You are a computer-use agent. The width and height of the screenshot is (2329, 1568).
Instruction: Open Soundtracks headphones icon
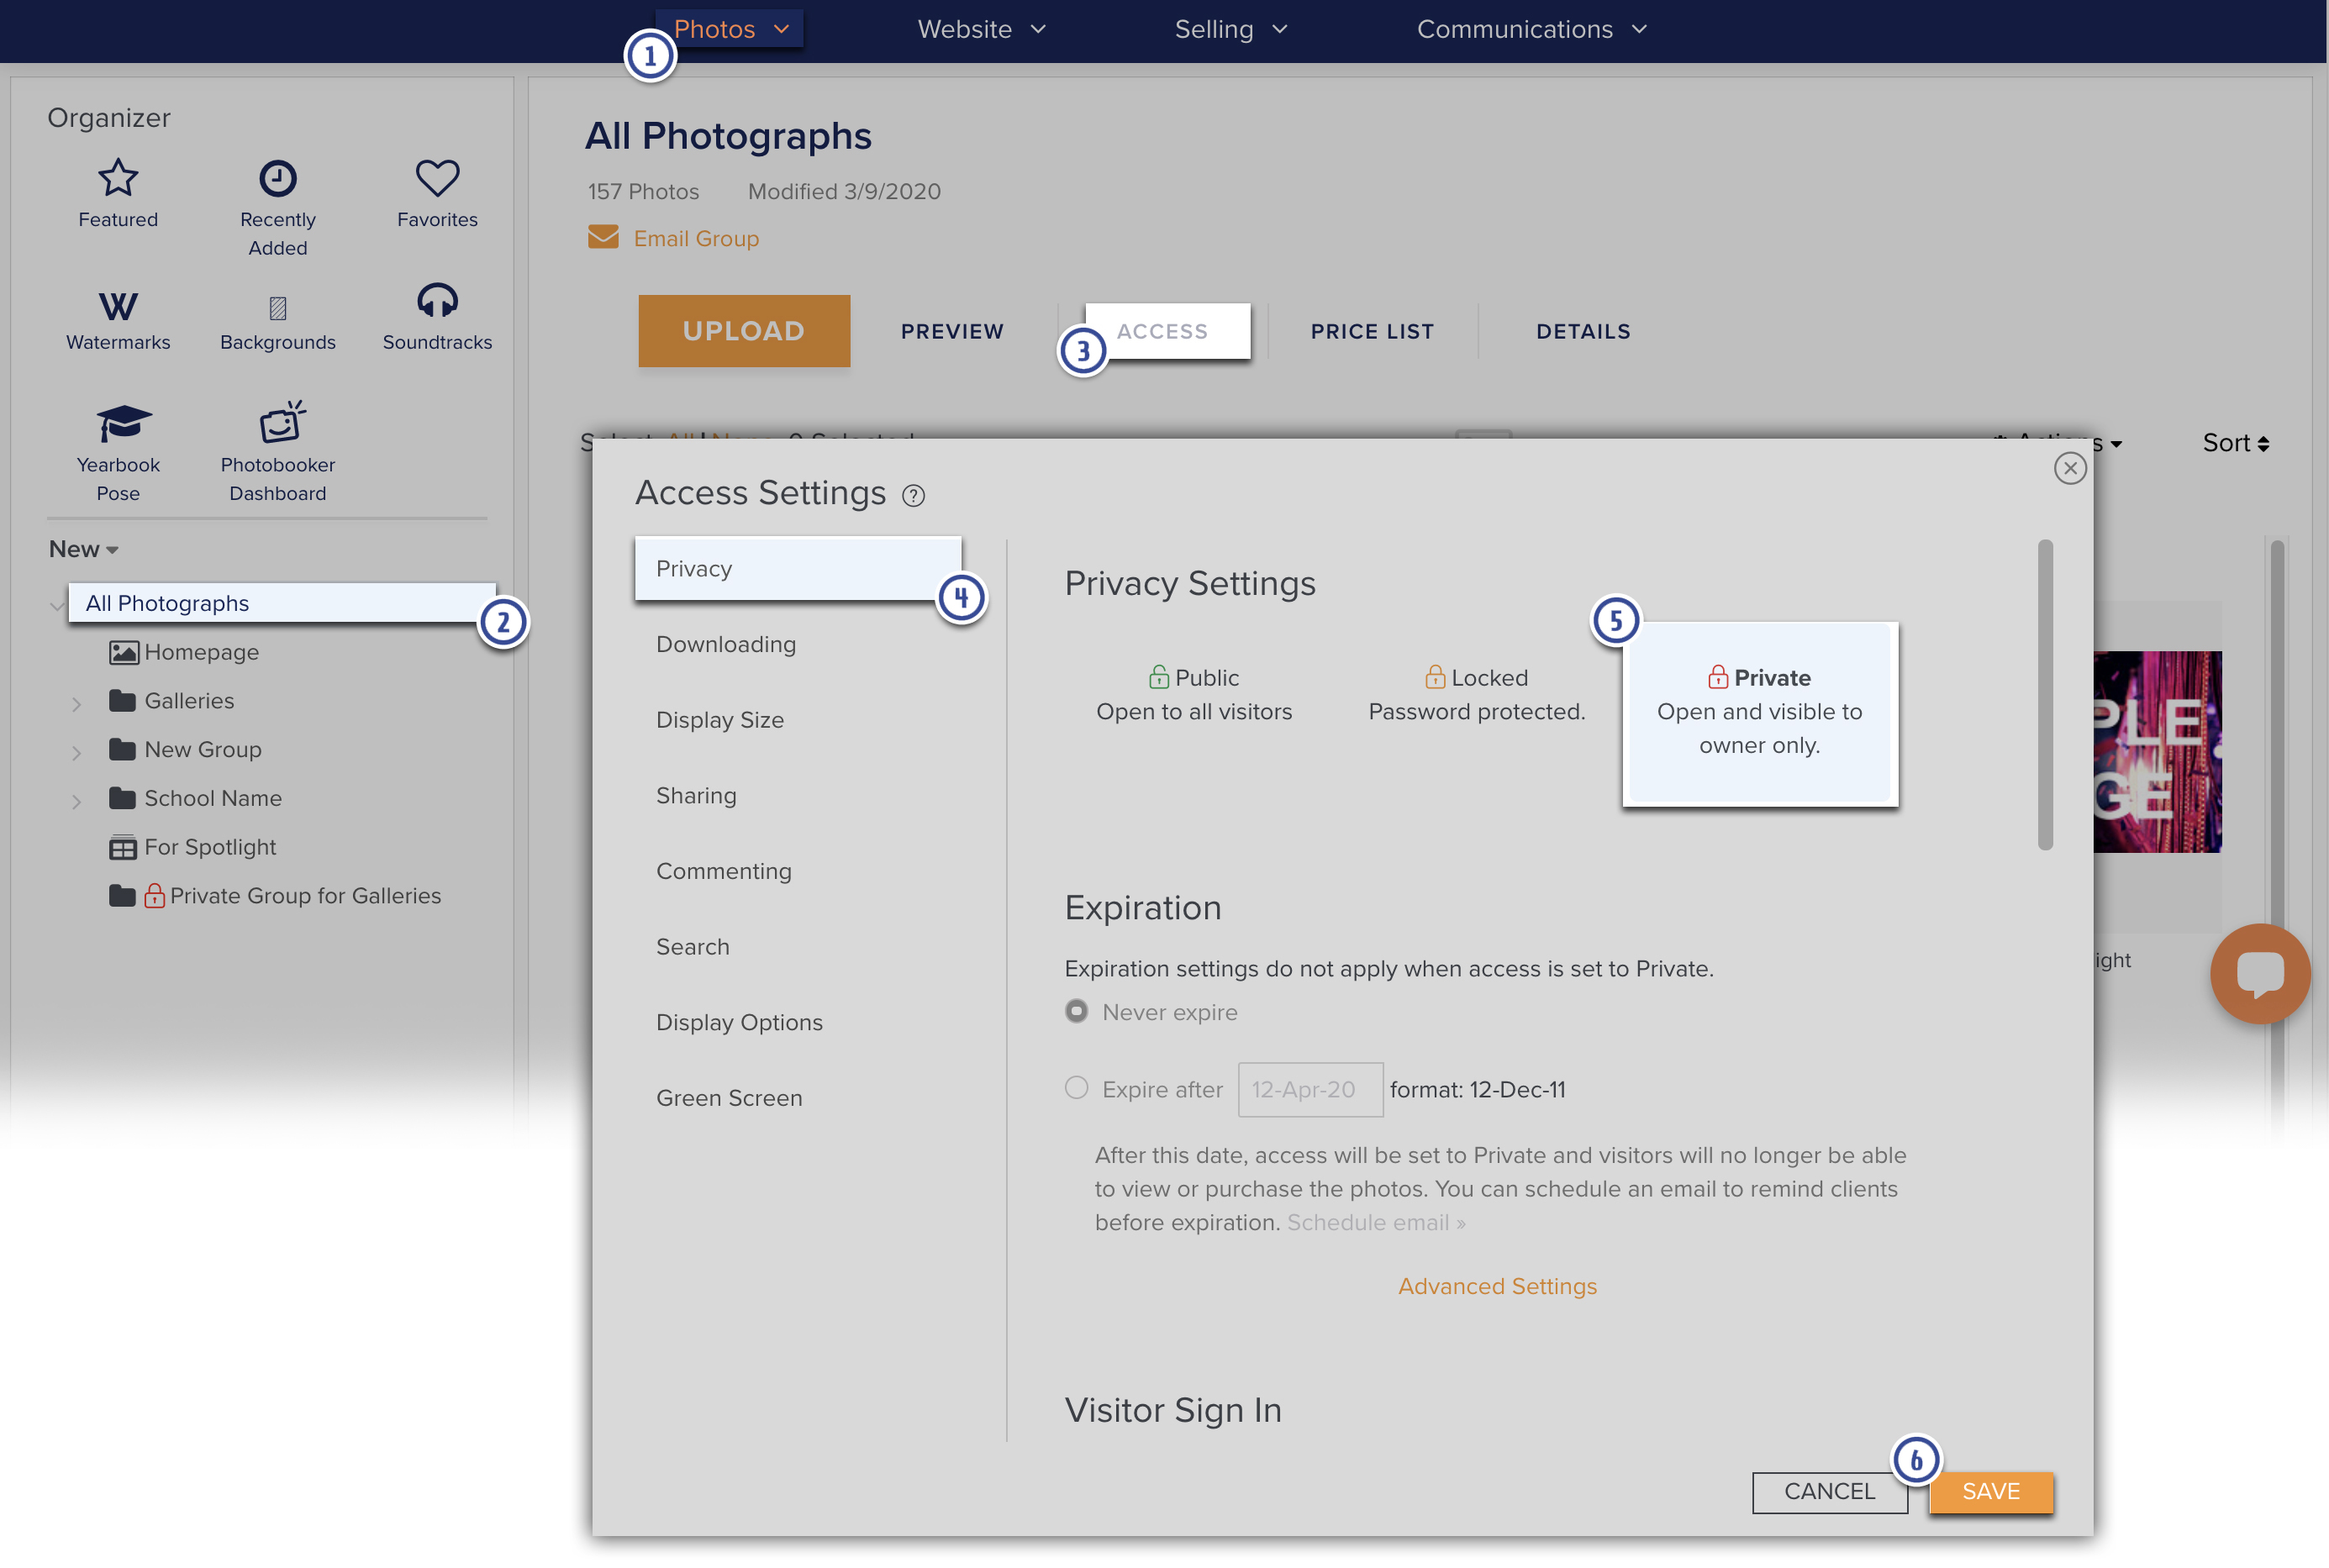click(x=437, y=301)
